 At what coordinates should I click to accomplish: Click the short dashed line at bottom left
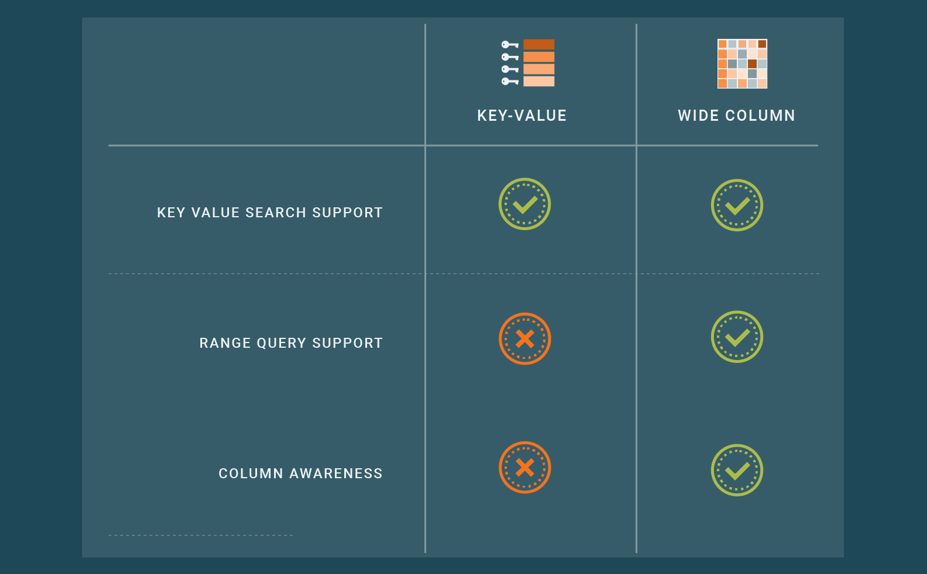pyautogui.click(x=200, y=535)
